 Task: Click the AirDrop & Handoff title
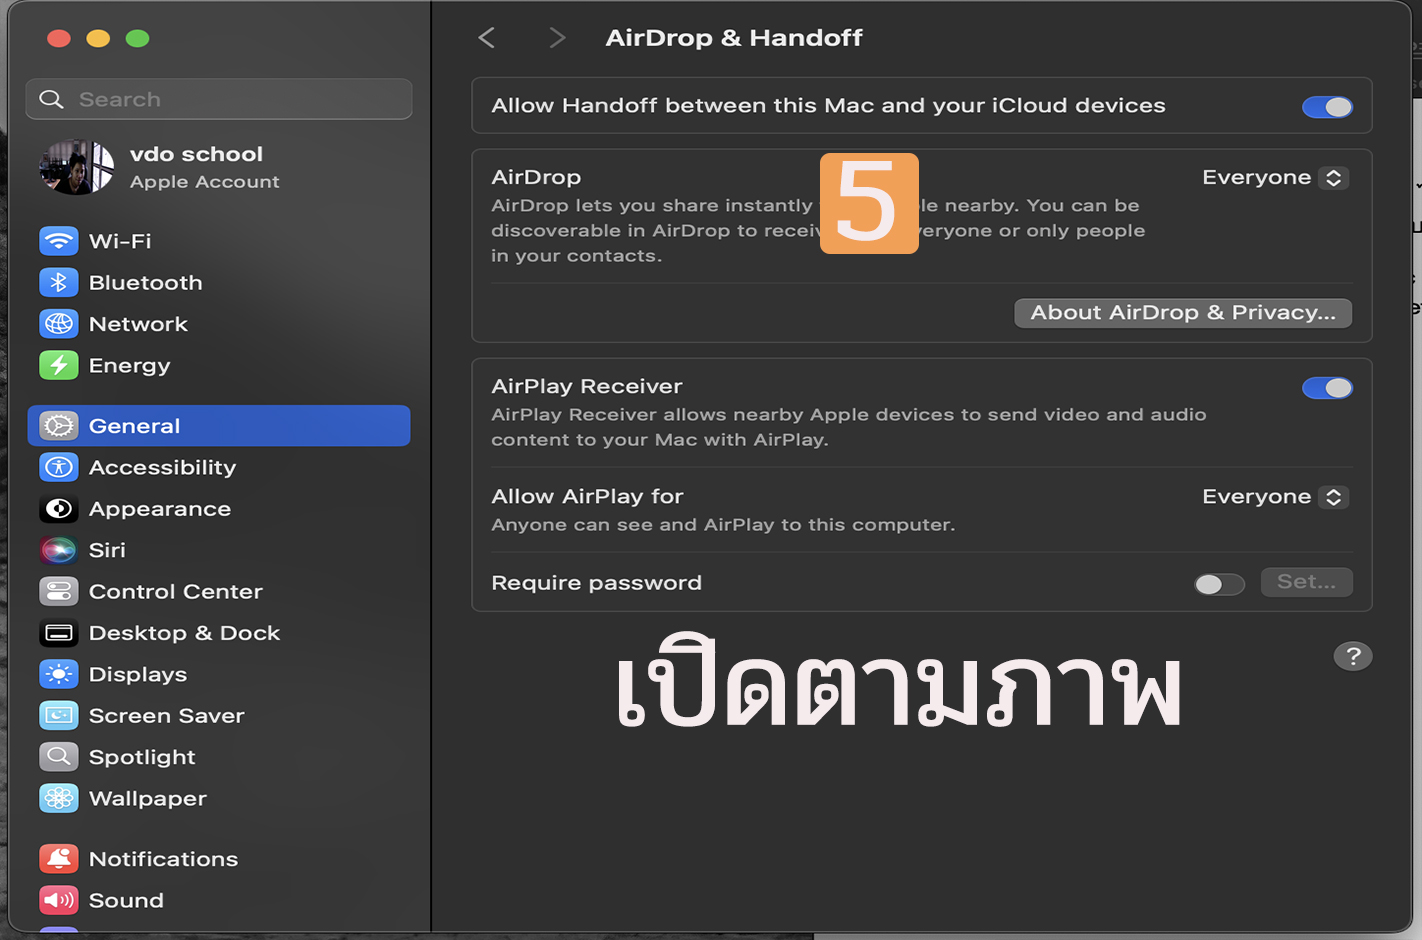(x=734, y=38)
